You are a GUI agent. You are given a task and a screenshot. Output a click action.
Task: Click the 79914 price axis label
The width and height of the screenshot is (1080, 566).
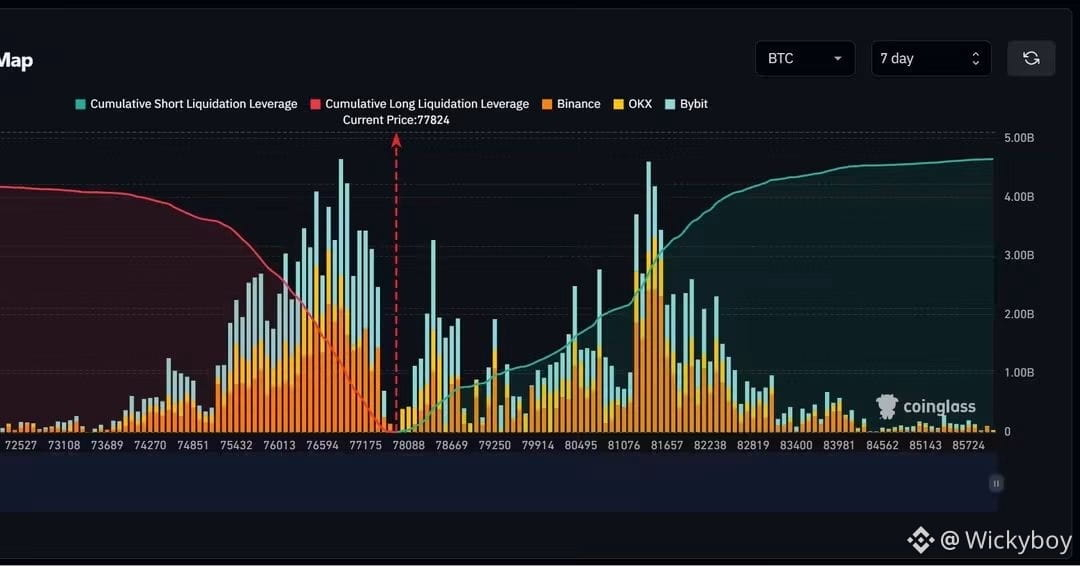(x=538, y=446)
